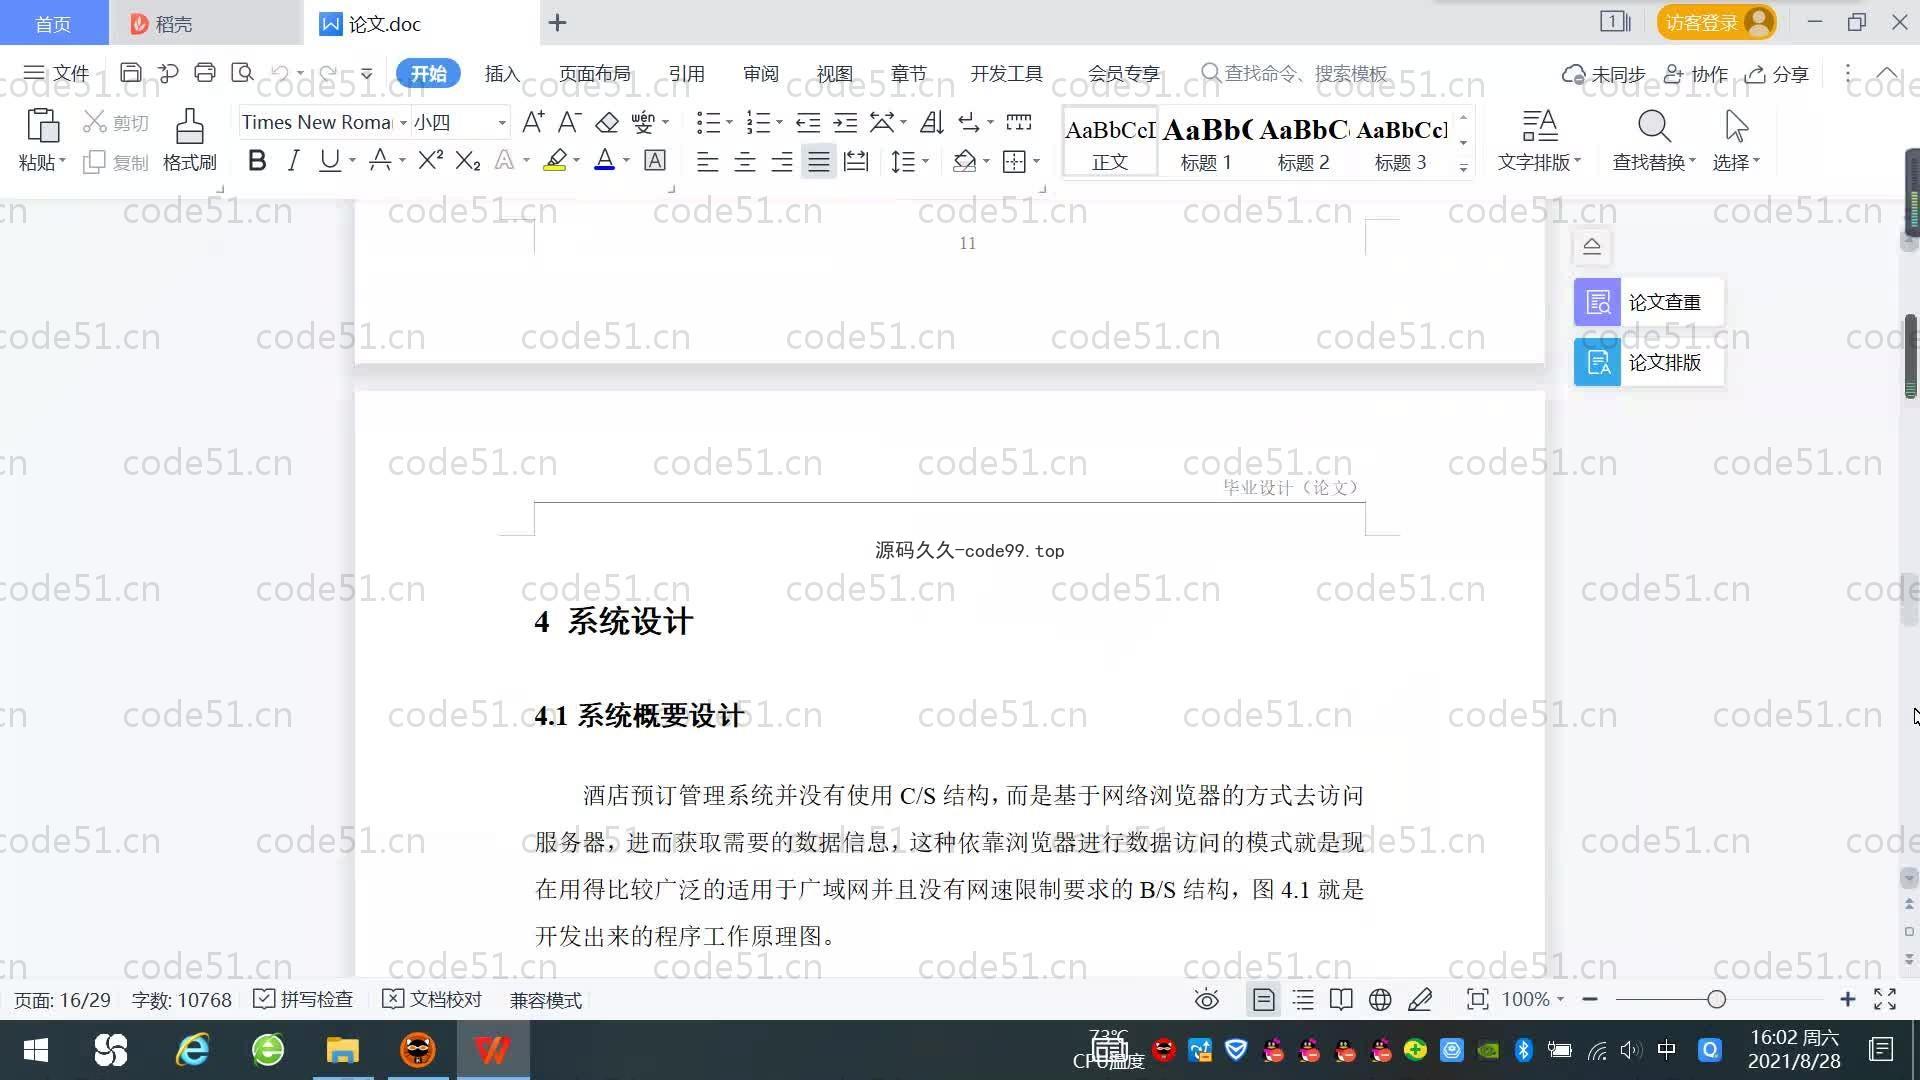Click the Save icon in quick toolbar
The image size is (1920, 1080).
tap(130, 72)
